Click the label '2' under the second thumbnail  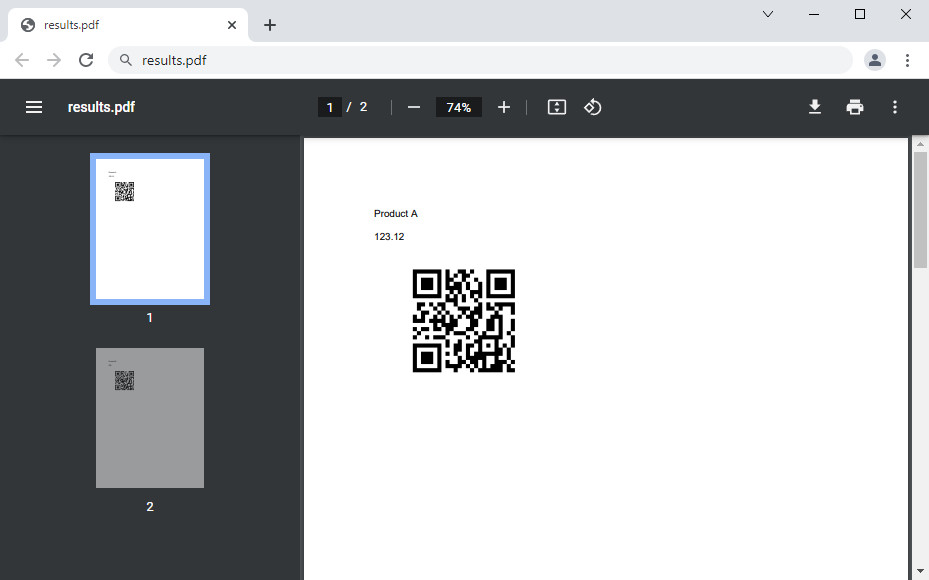point(150,507)
